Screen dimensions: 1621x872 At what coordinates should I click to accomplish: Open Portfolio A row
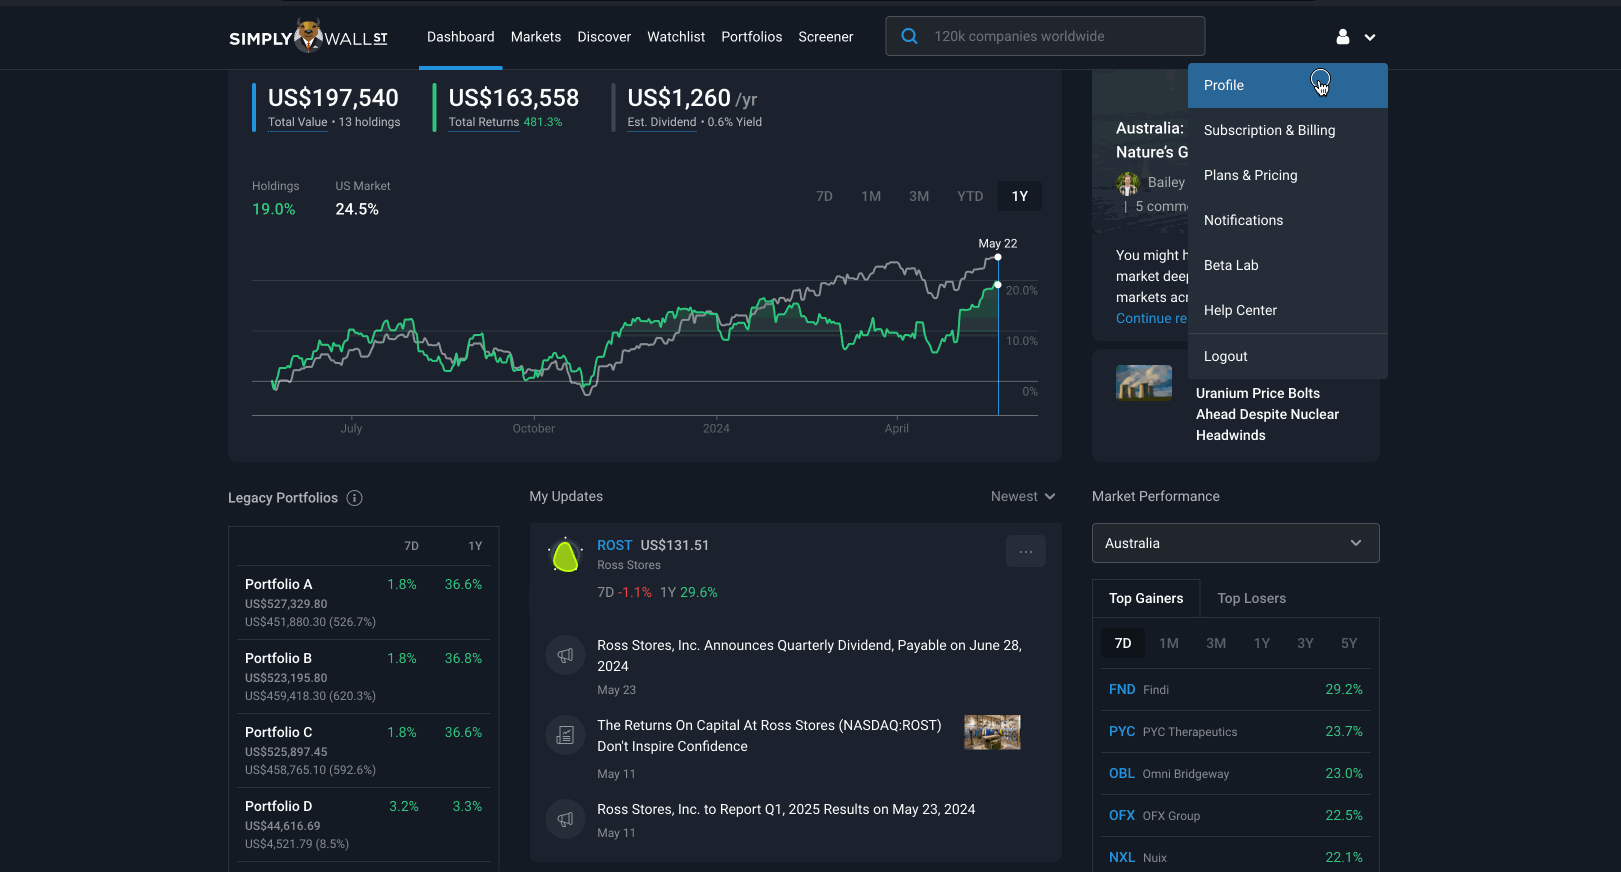pyautogui.click(x=364, y=602)
